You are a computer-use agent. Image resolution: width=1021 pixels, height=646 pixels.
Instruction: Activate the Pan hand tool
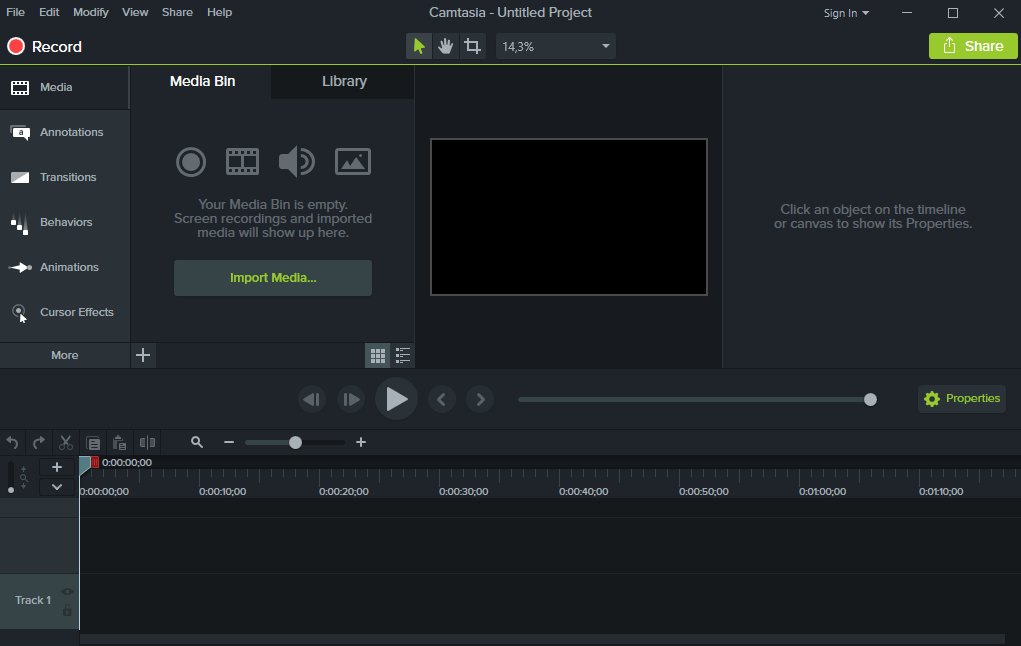tap(446, 46)
